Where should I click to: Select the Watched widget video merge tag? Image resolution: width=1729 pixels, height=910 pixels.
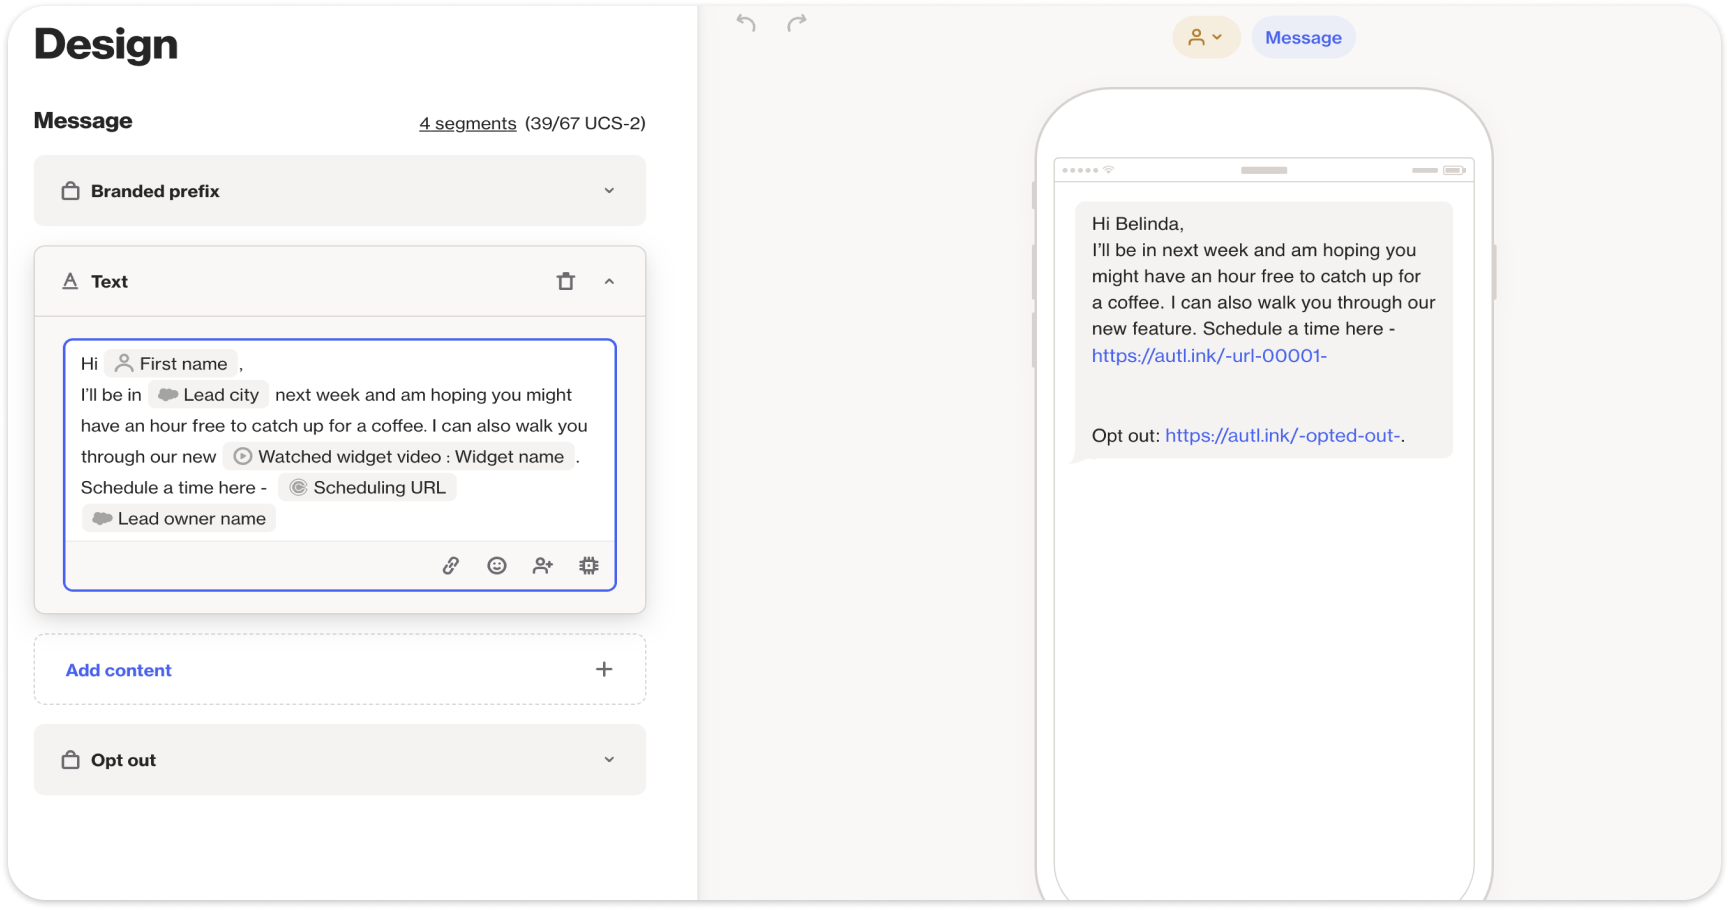[399, 457]
